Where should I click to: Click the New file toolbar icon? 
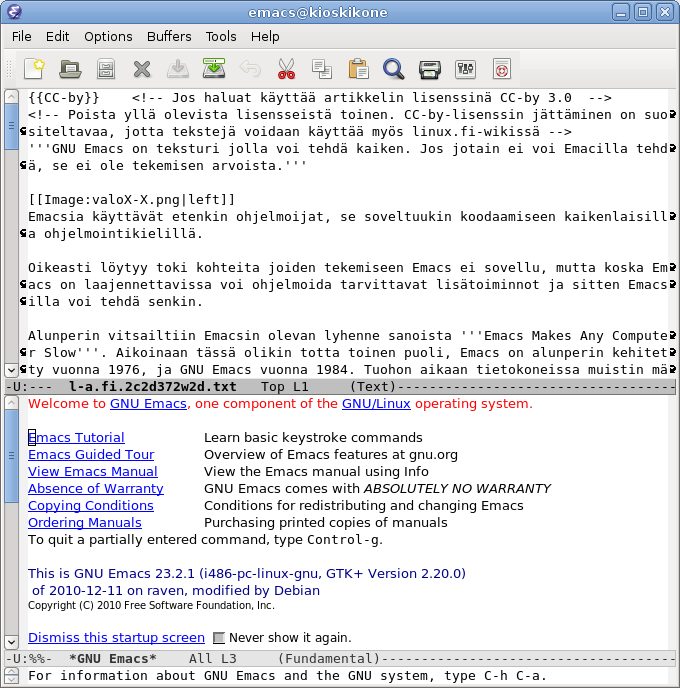(x=35, y=69)
